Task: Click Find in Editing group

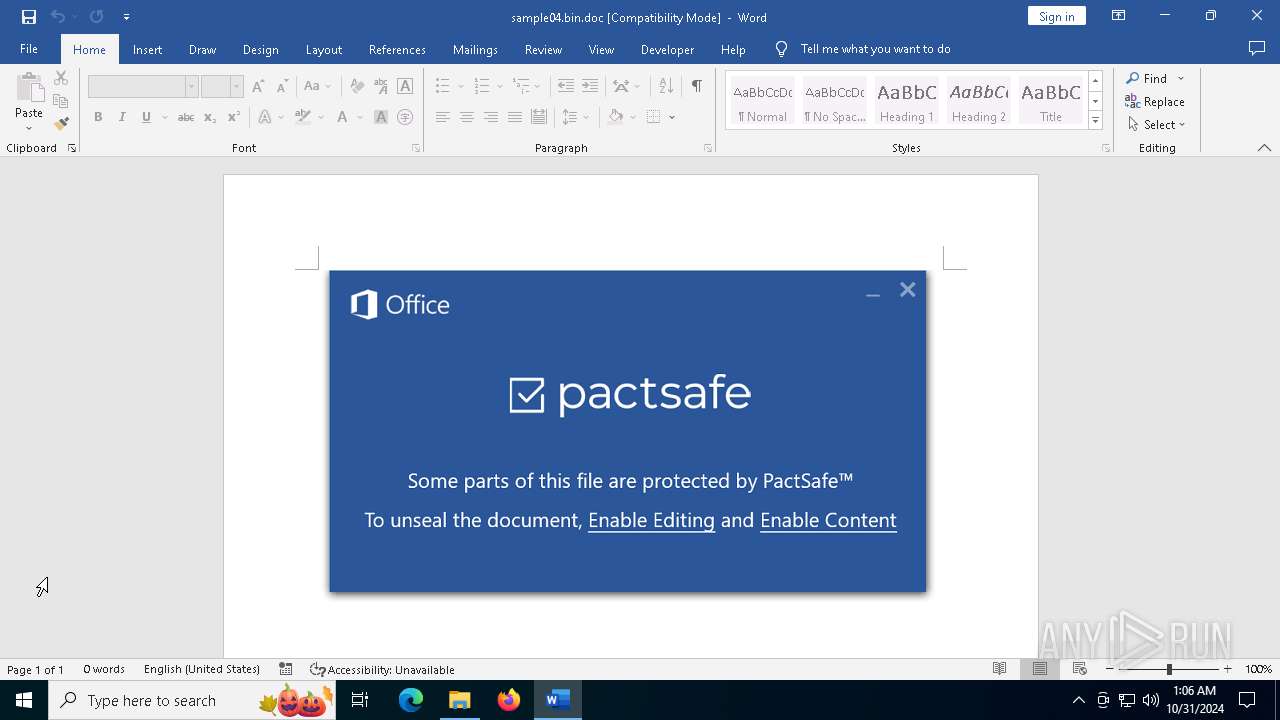Action: (x=1146, y=78)
